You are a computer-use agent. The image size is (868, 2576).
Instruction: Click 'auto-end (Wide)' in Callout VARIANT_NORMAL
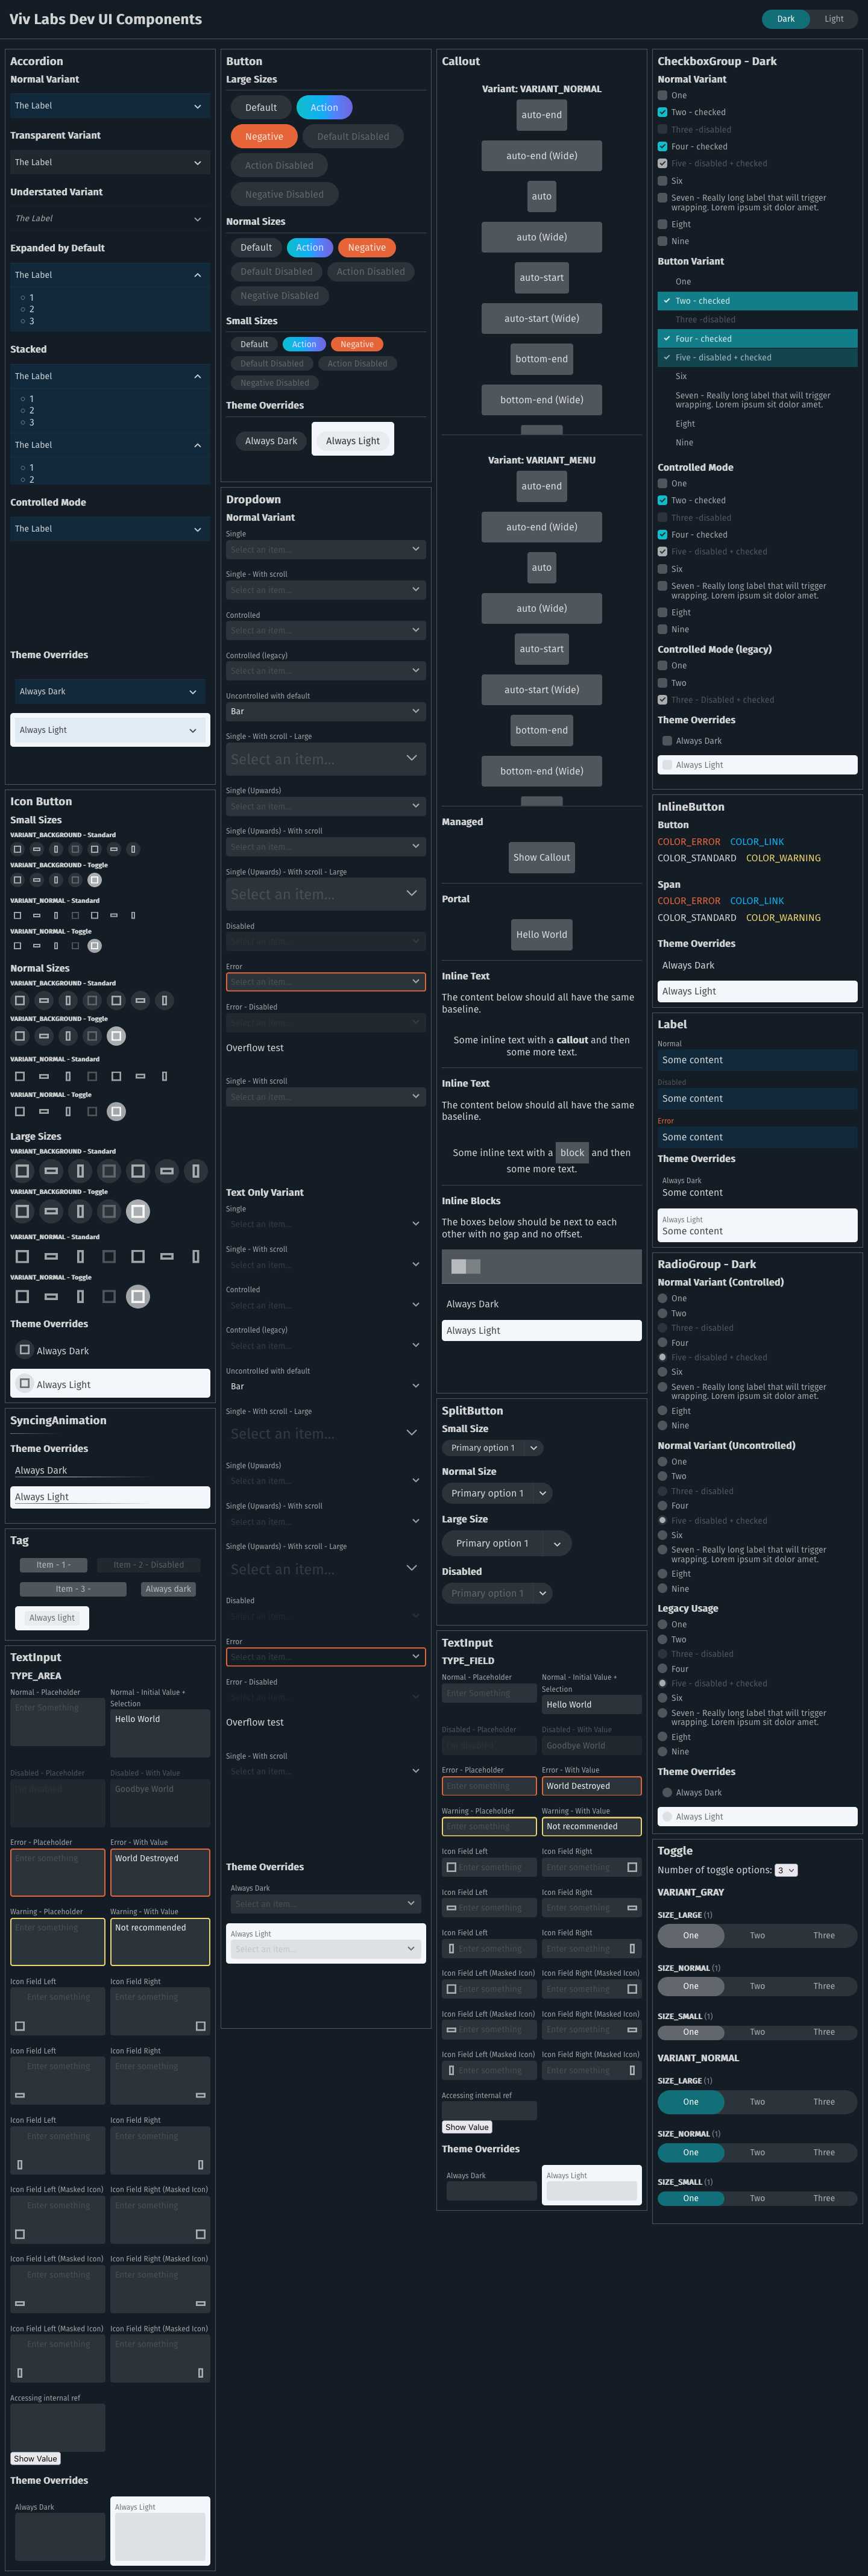(x=541, y=155)
